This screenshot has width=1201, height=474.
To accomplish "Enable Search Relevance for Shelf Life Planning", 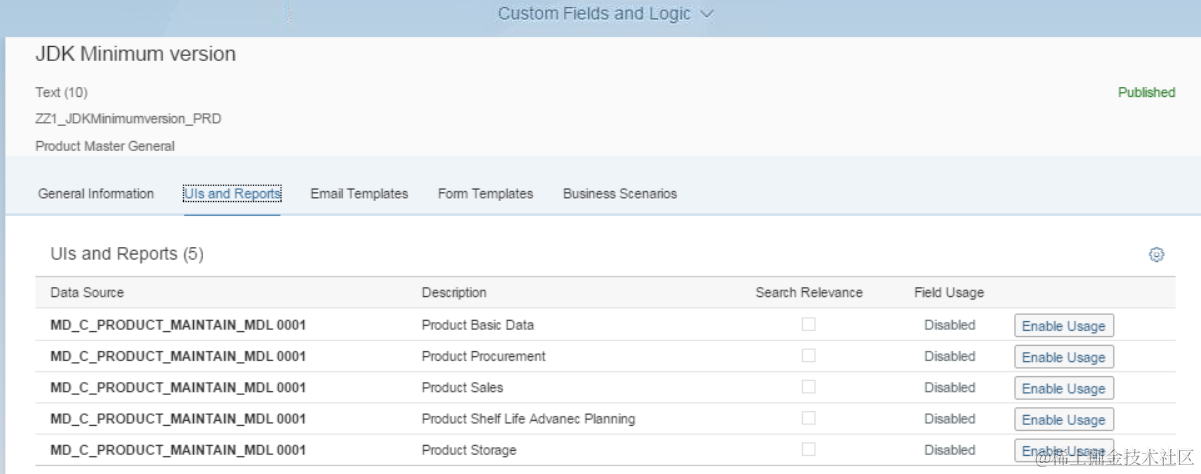I will [808, 418].
